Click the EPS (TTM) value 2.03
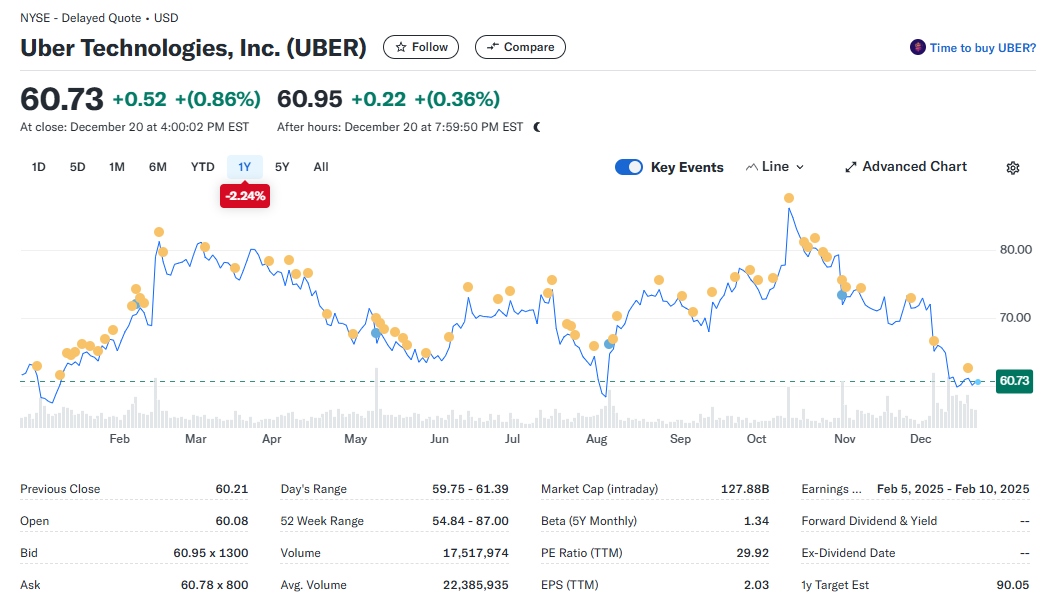The width and height of the screenshot is (1056, 601). [757, 585]
